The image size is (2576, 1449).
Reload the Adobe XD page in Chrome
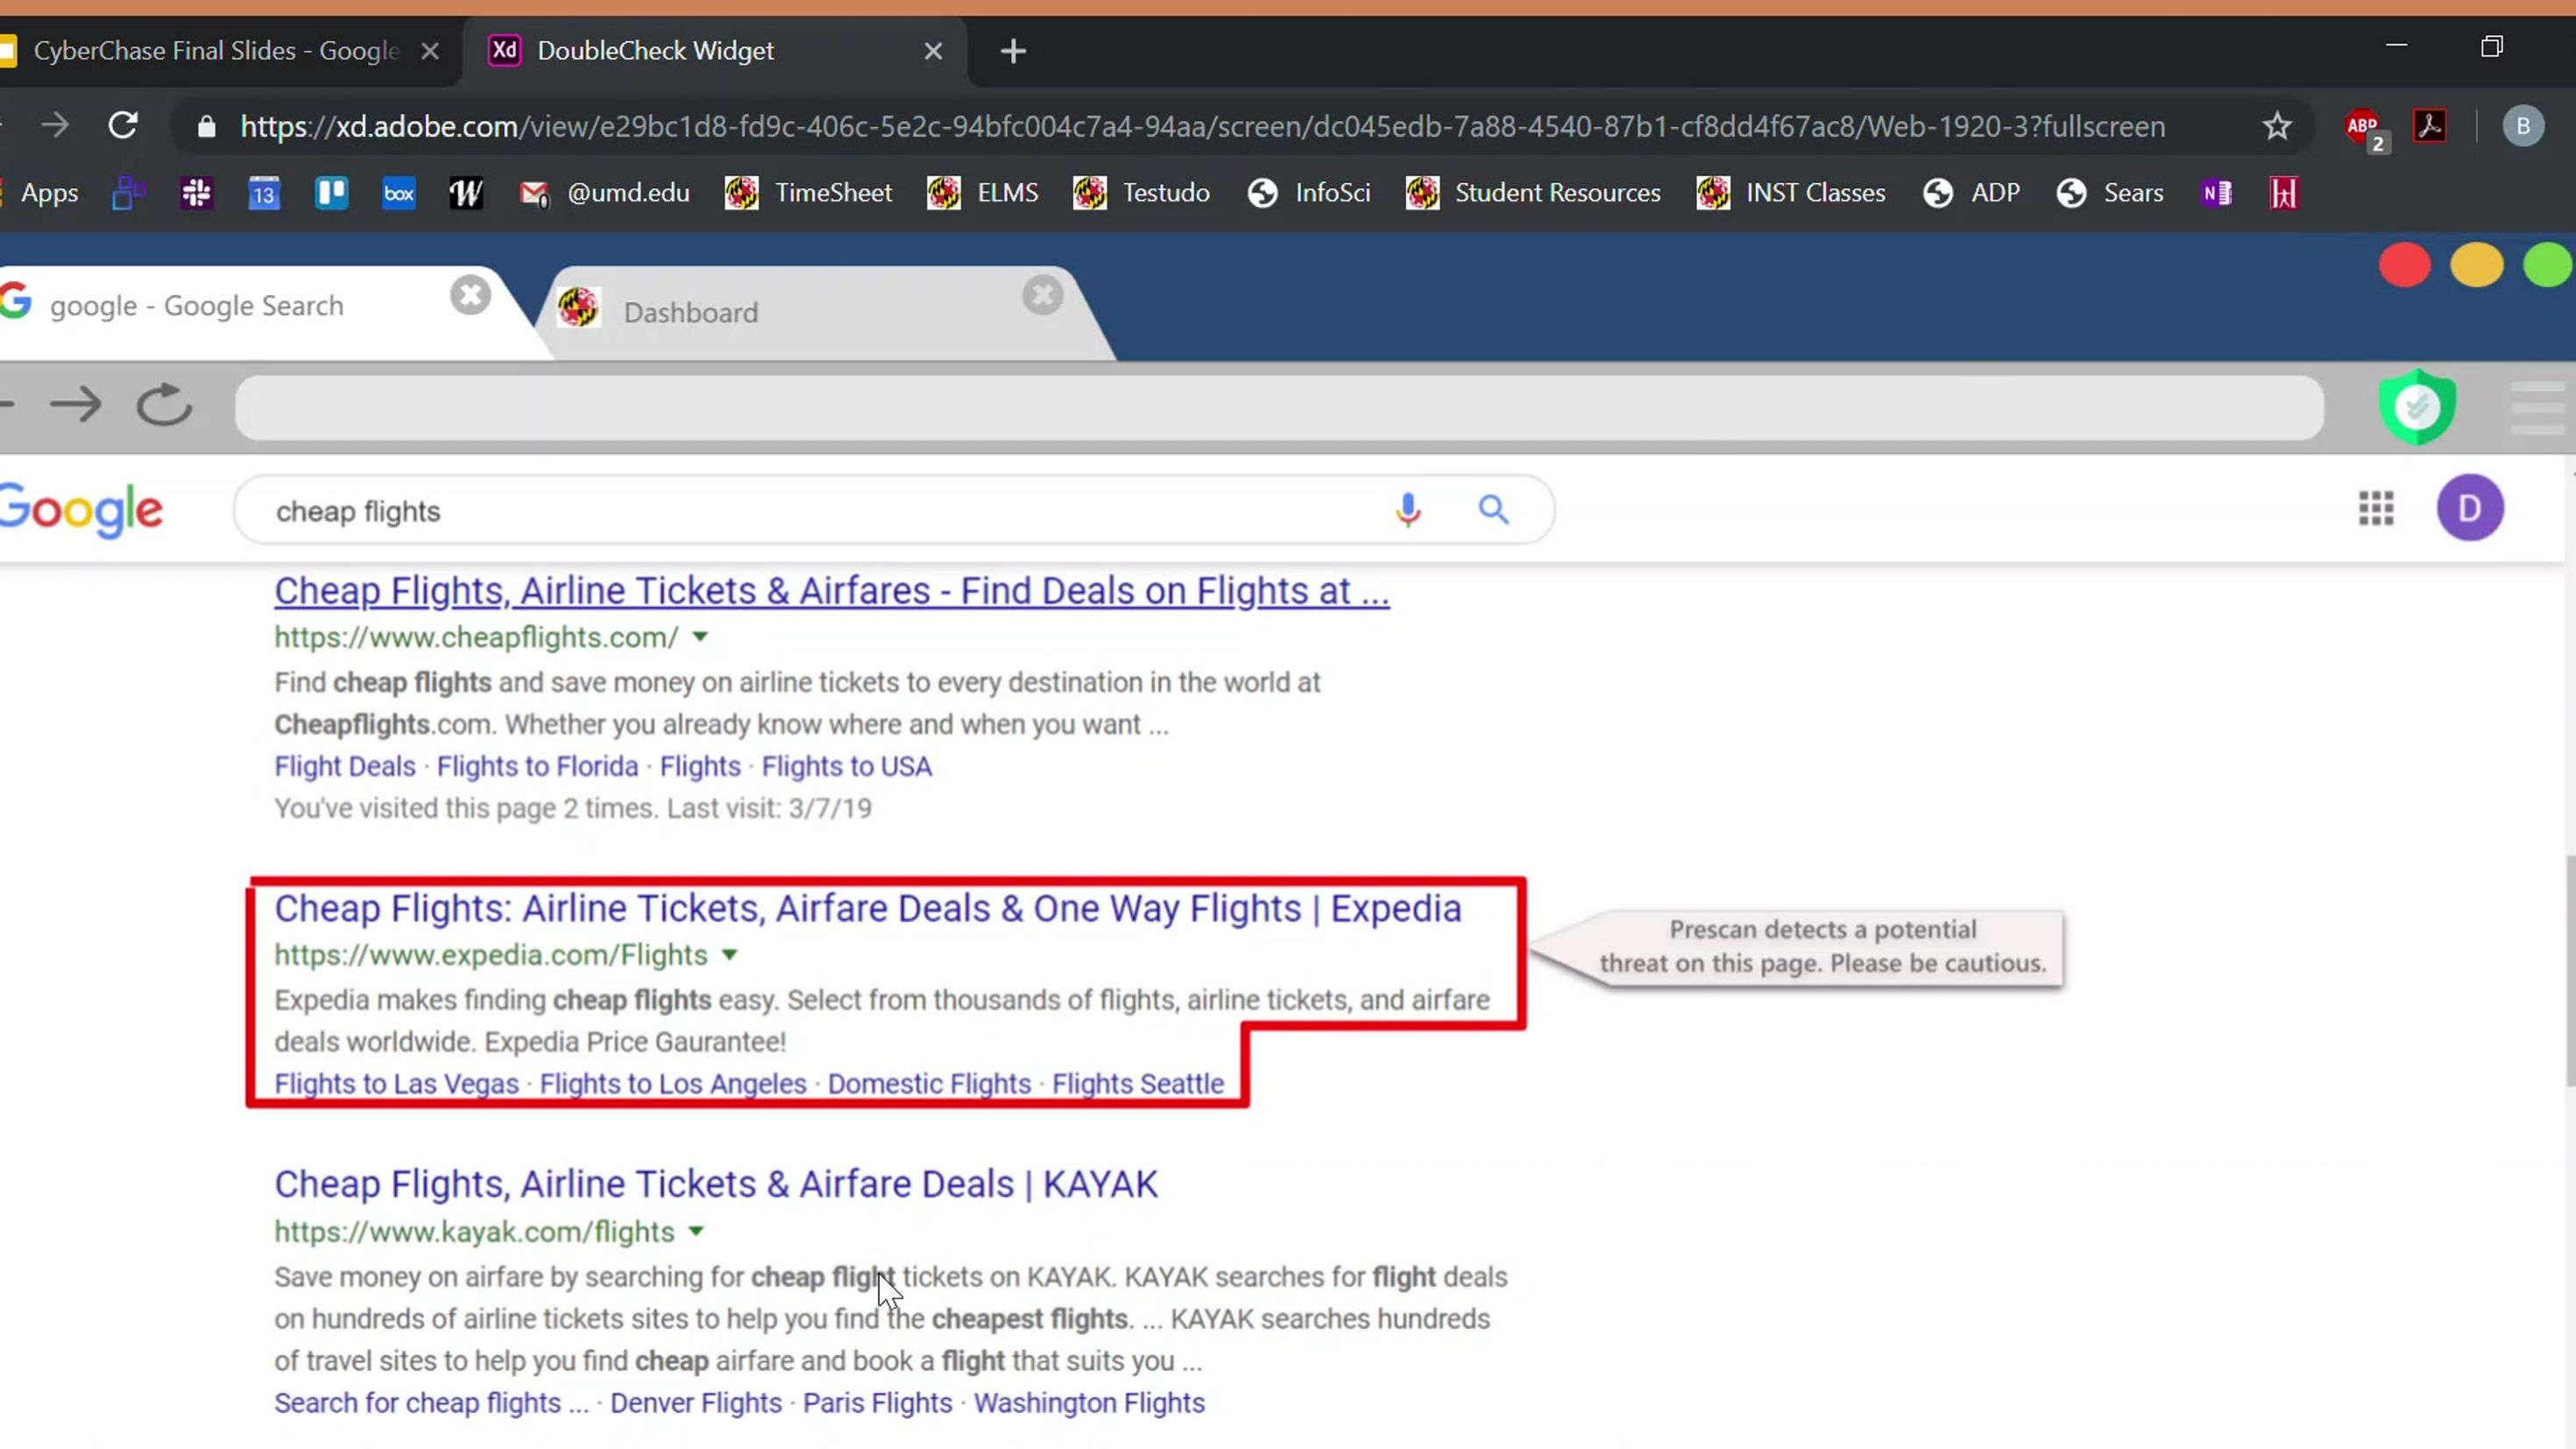coord(123,126)
